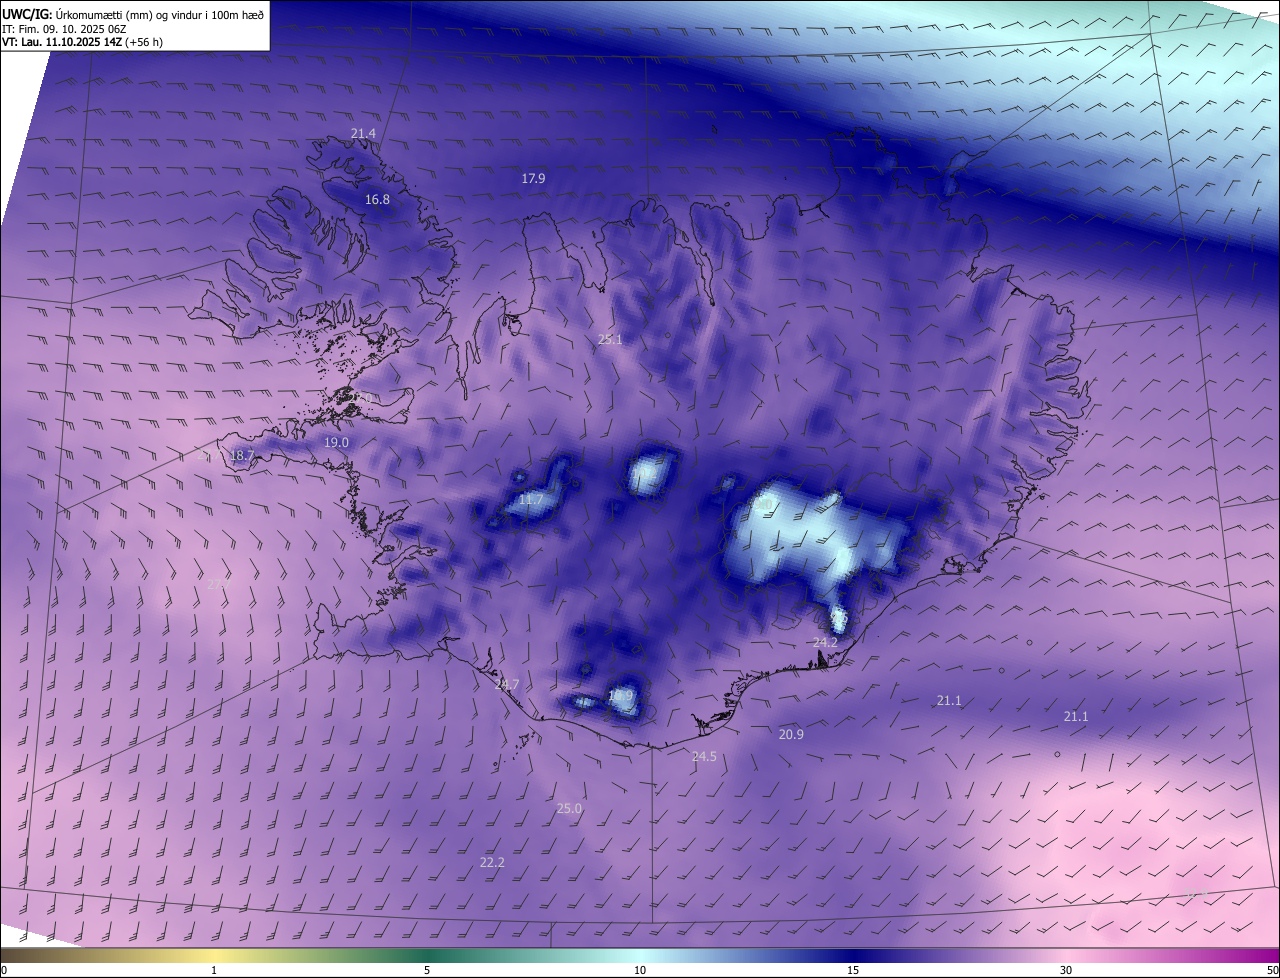
Task: Click the 18.7 value label on the map
Action: pos(243,456)
